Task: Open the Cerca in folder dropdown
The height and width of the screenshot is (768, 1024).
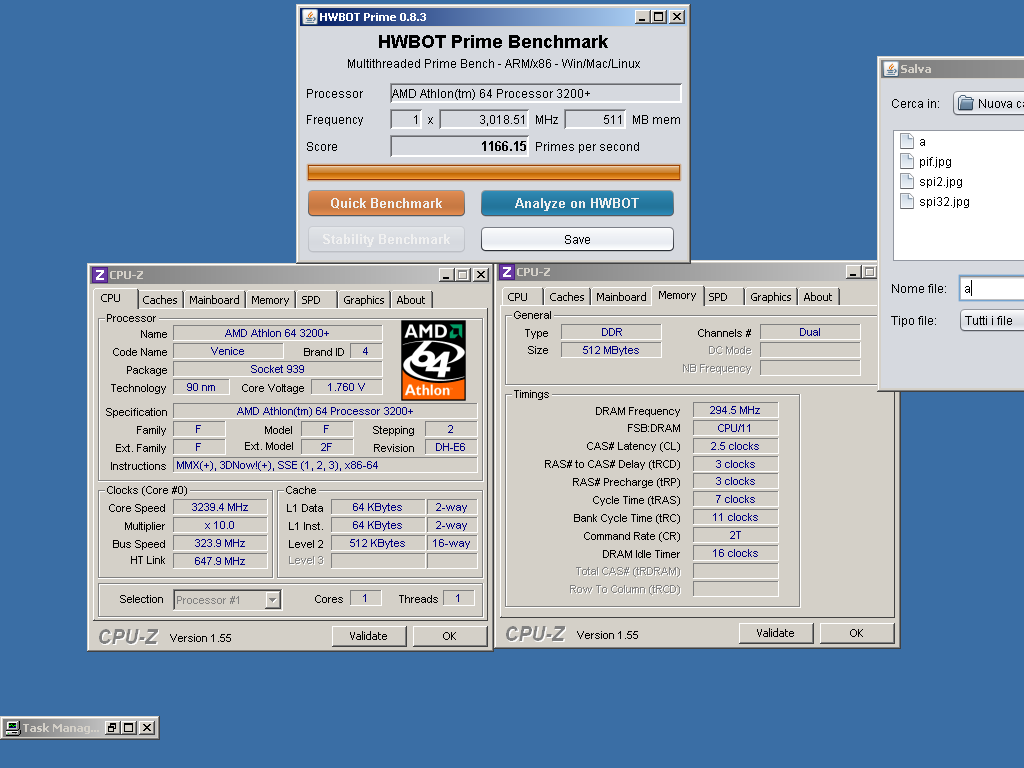Action: tap(987, 103)
